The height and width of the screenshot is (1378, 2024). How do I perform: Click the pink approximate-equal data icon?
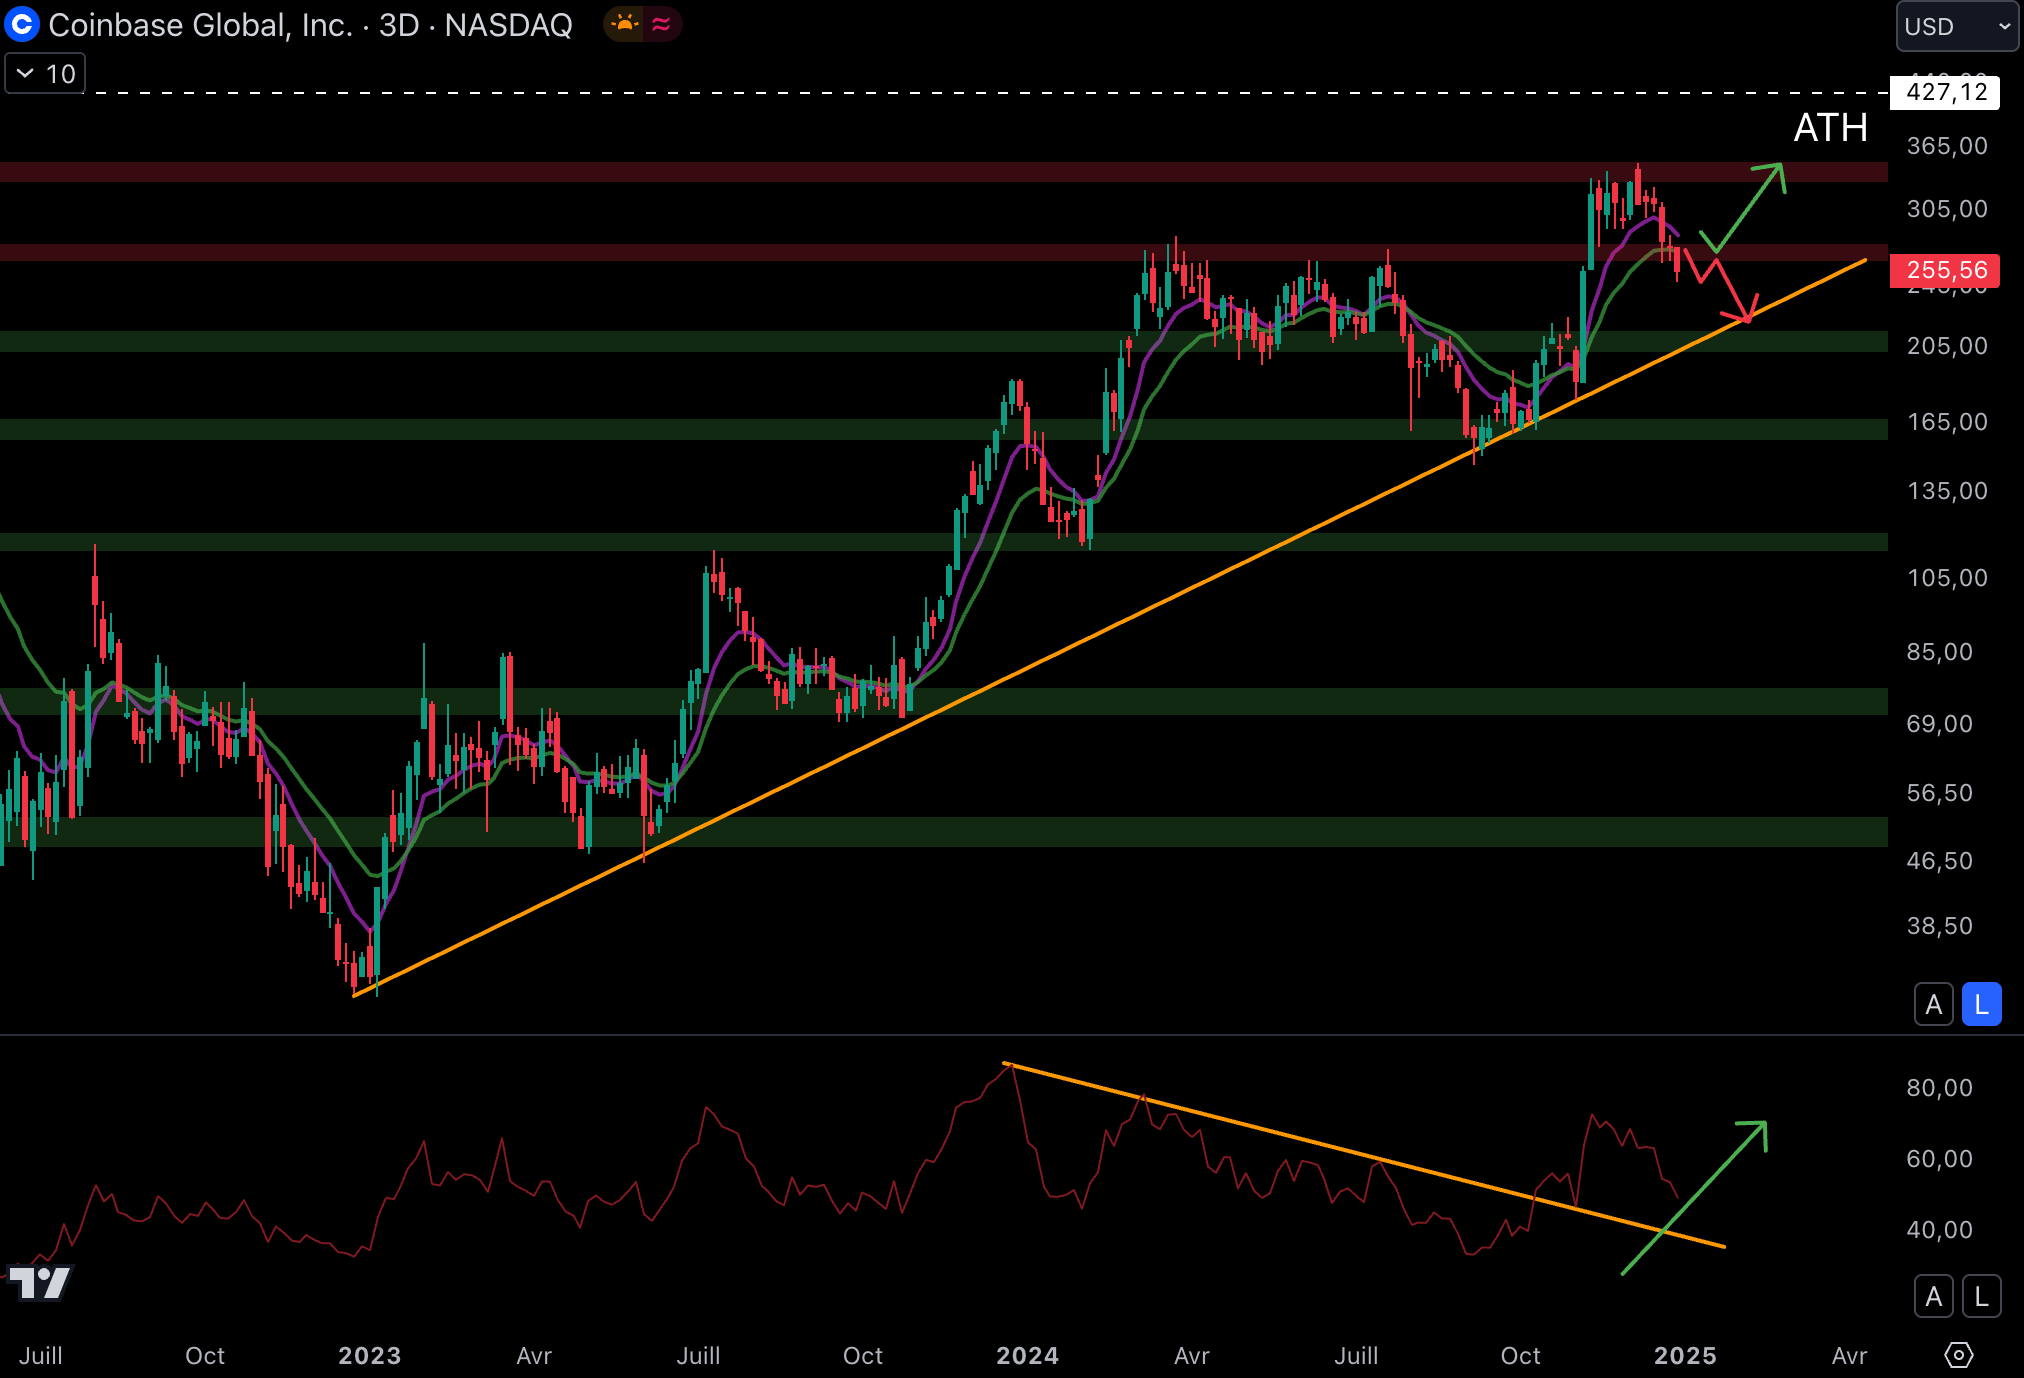coord(661,24)
